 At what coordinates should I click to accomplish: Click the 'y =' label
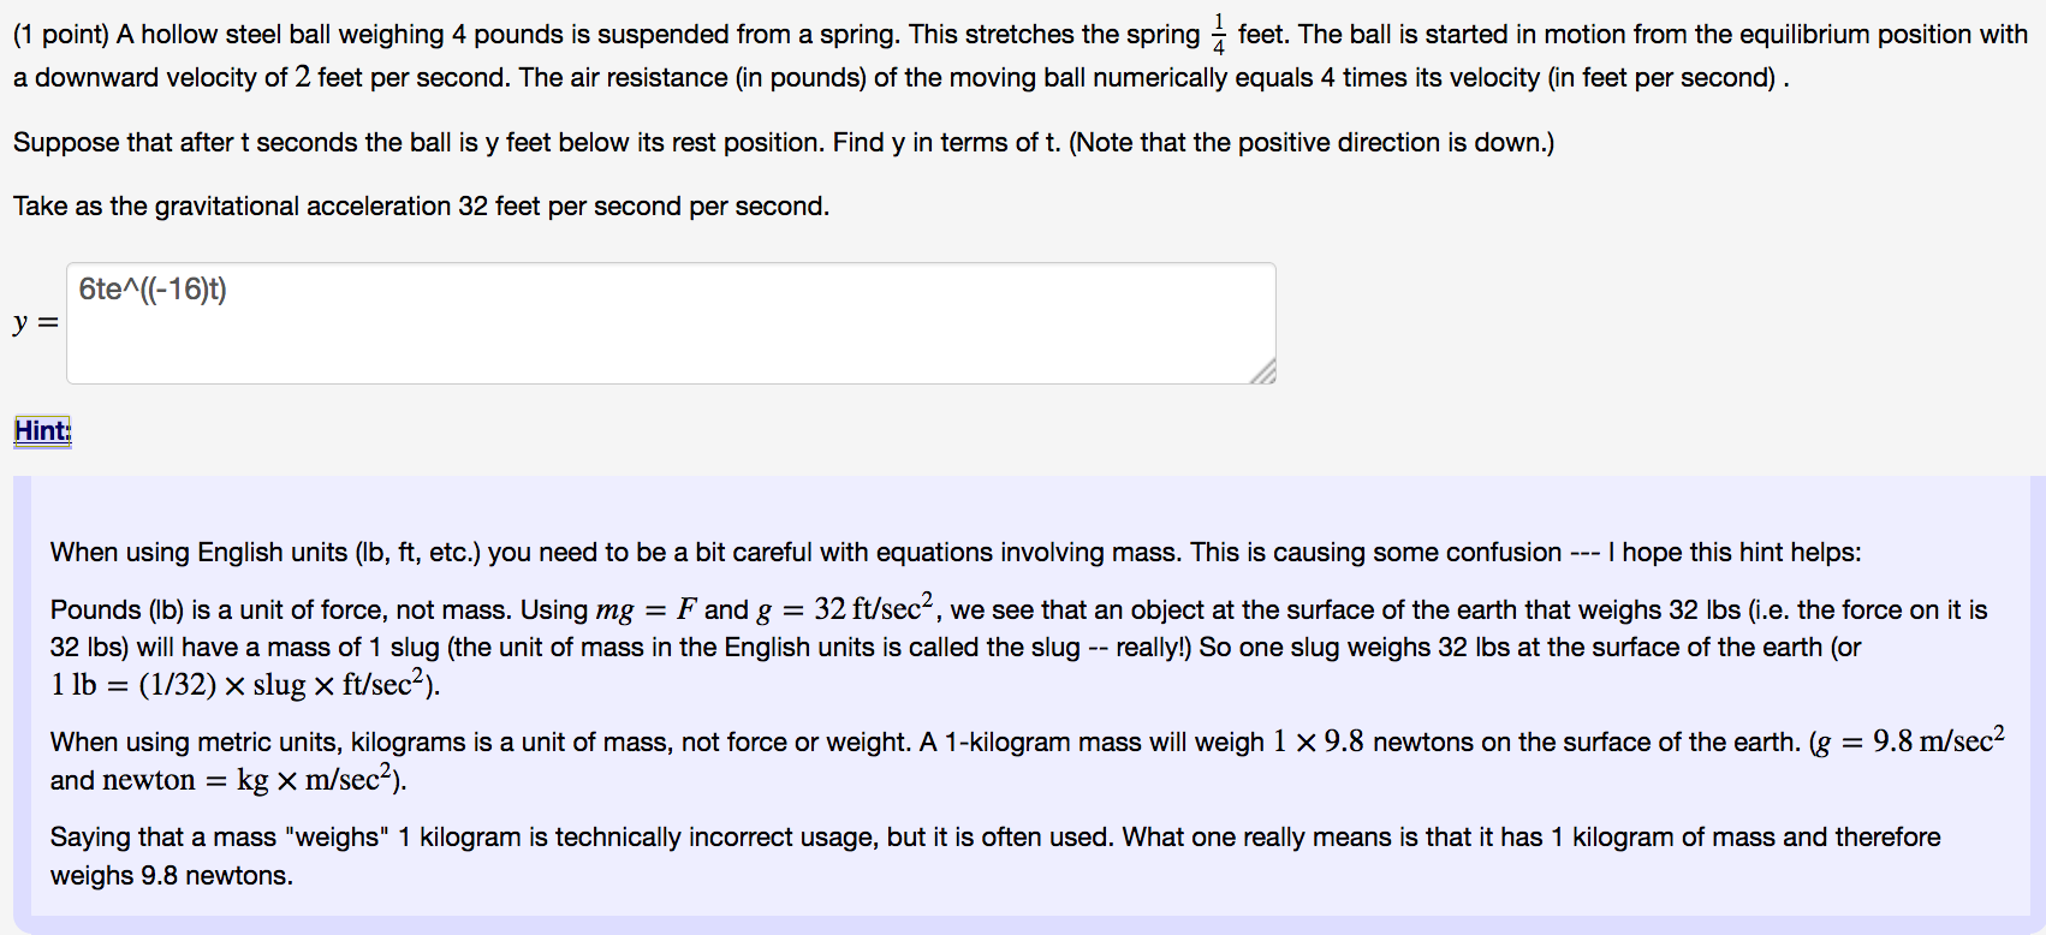click(x=36, y=323)
